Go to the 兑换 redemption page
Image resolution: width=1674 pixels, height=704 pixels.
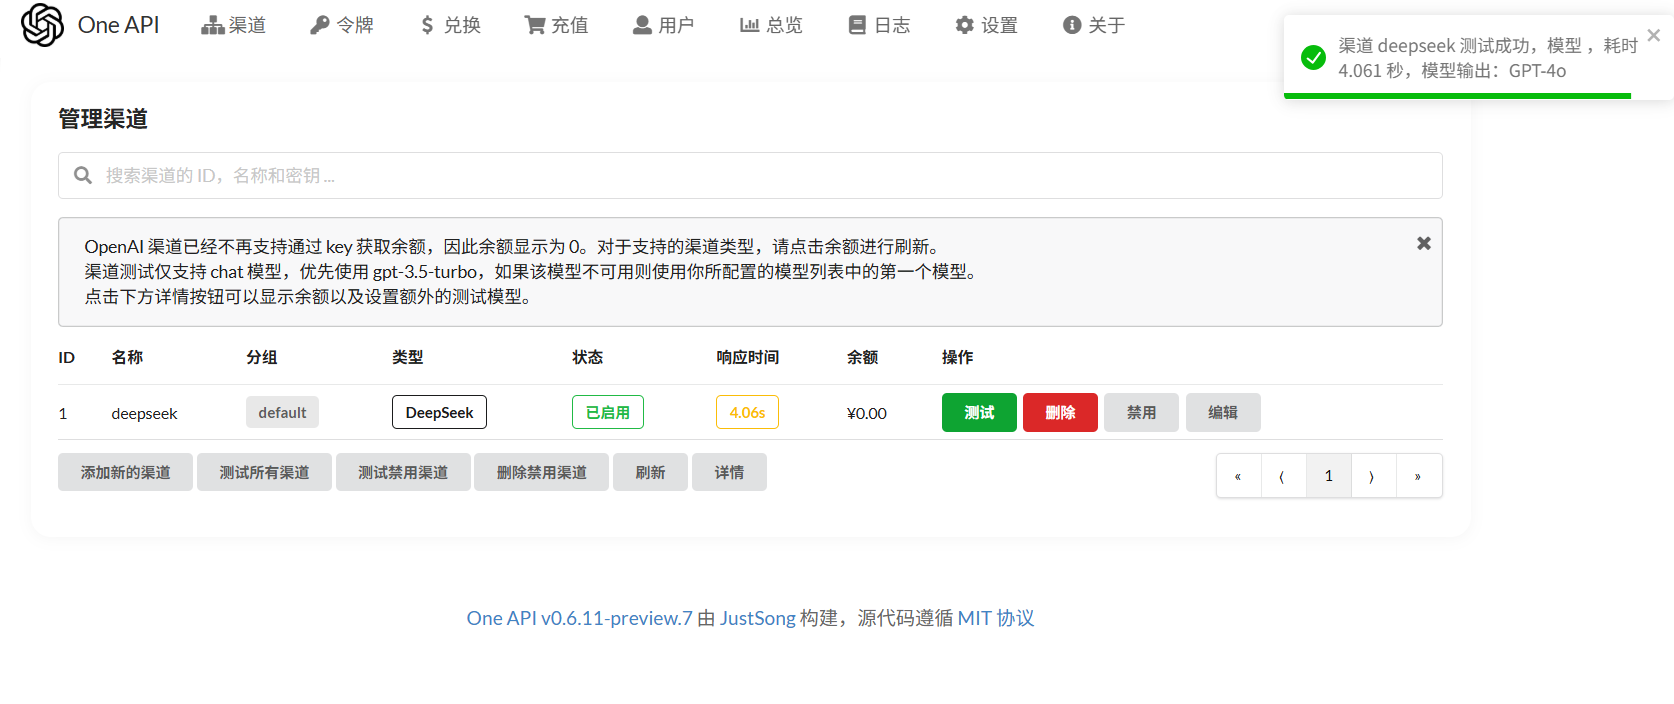pos(450,25)
